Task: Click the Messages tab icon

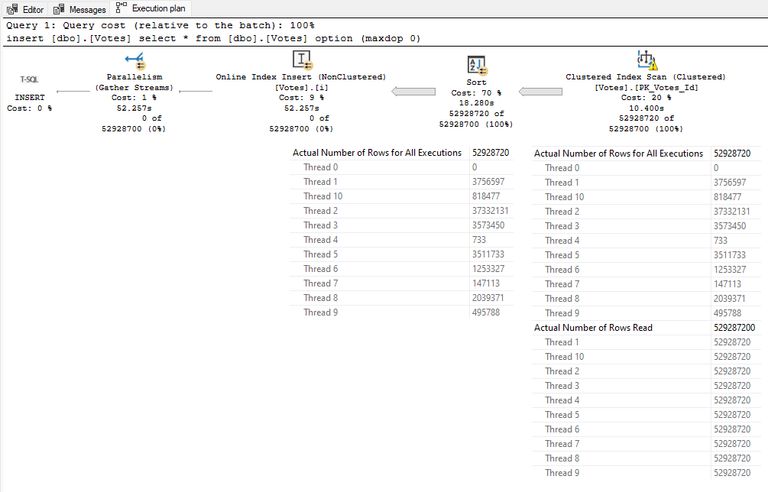Action: coord(59,9)
